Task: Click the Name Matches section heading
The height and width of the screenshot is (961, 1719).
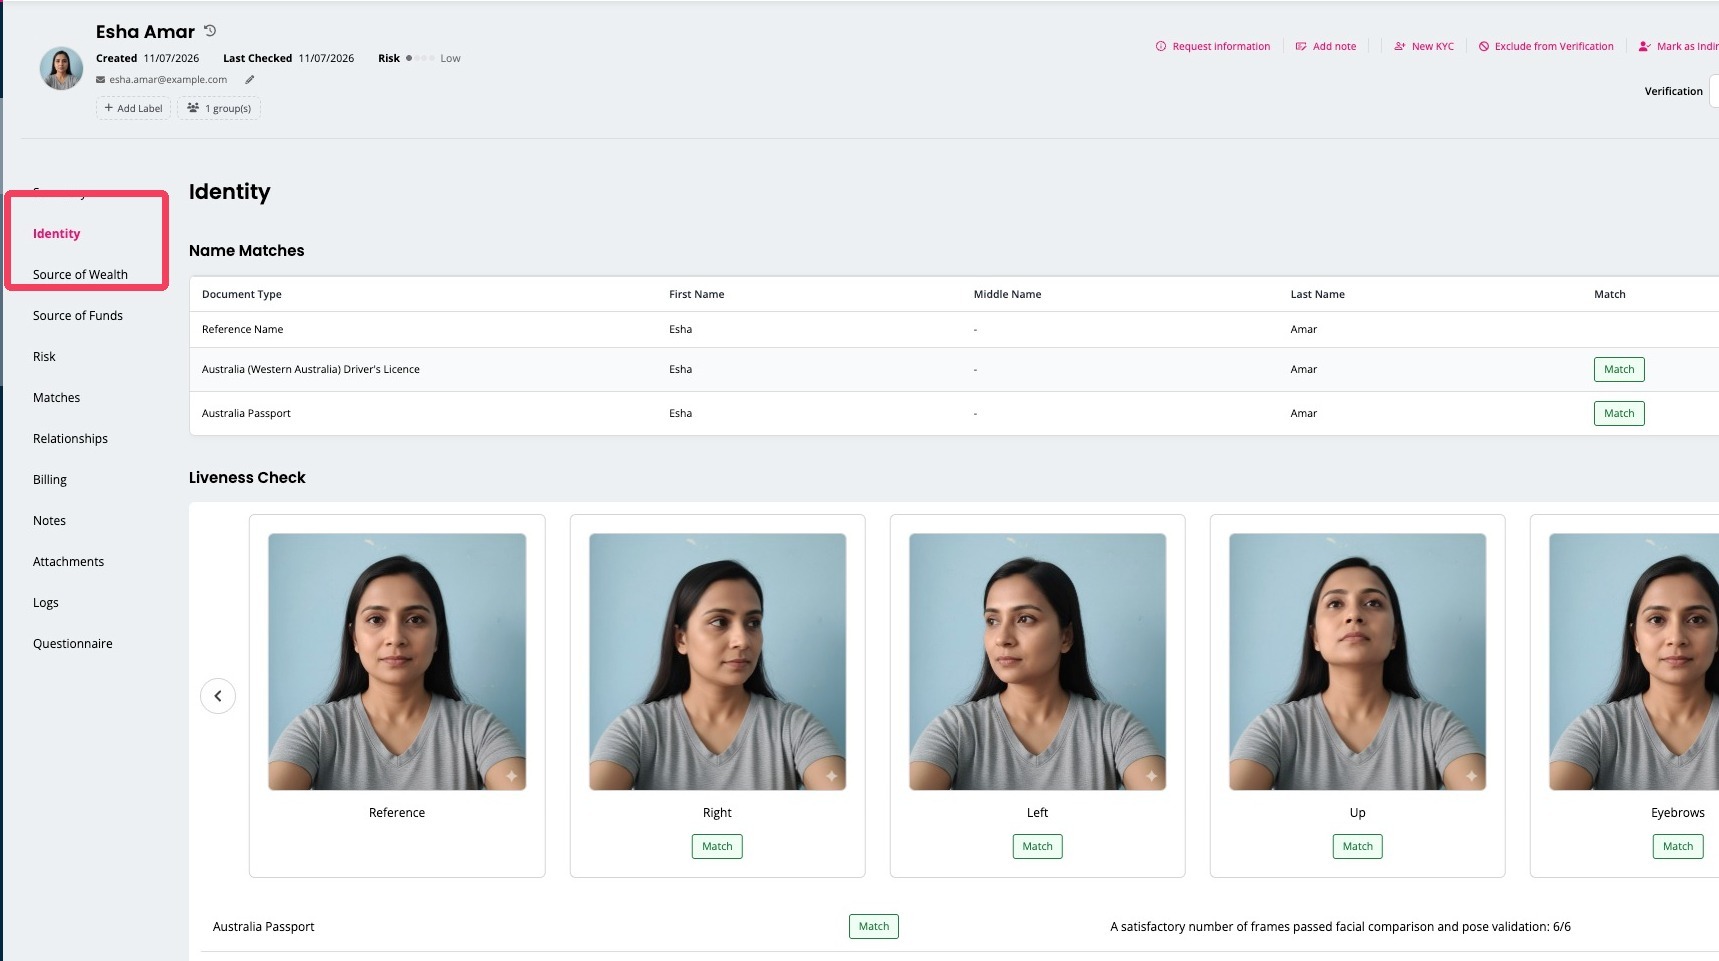Action: [247, 251]
